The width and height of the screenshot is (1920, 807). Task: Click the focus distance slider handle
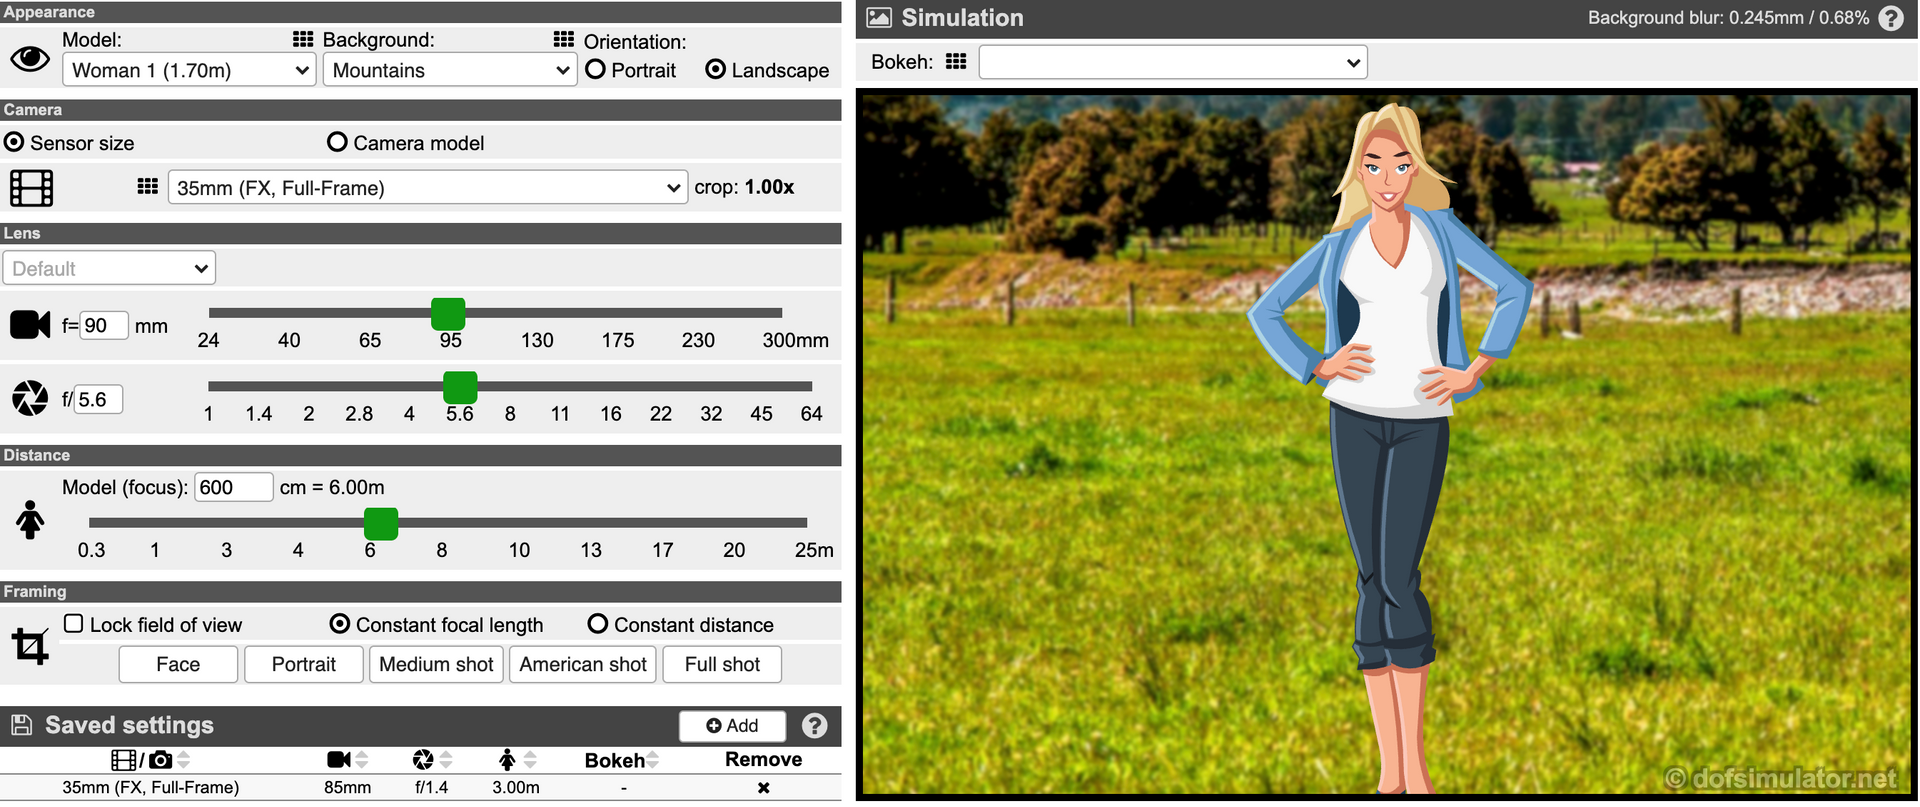[x=381, y=524]
